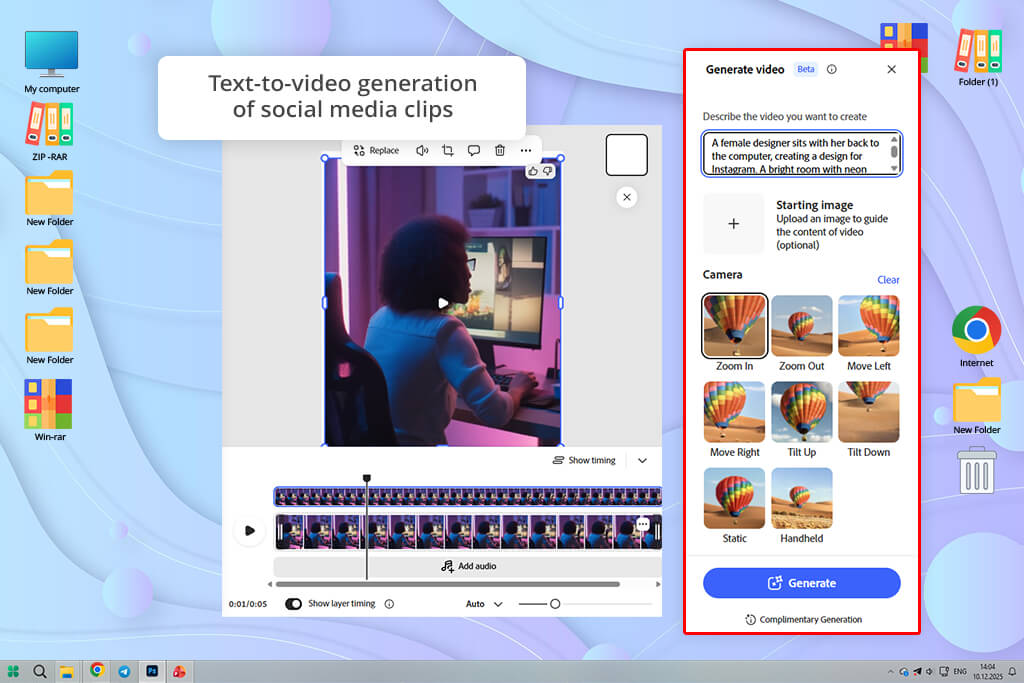This screenshot has width=1024, height=683.
Task: Click the plus to upload starting image
Action: [x=733, y=224]
